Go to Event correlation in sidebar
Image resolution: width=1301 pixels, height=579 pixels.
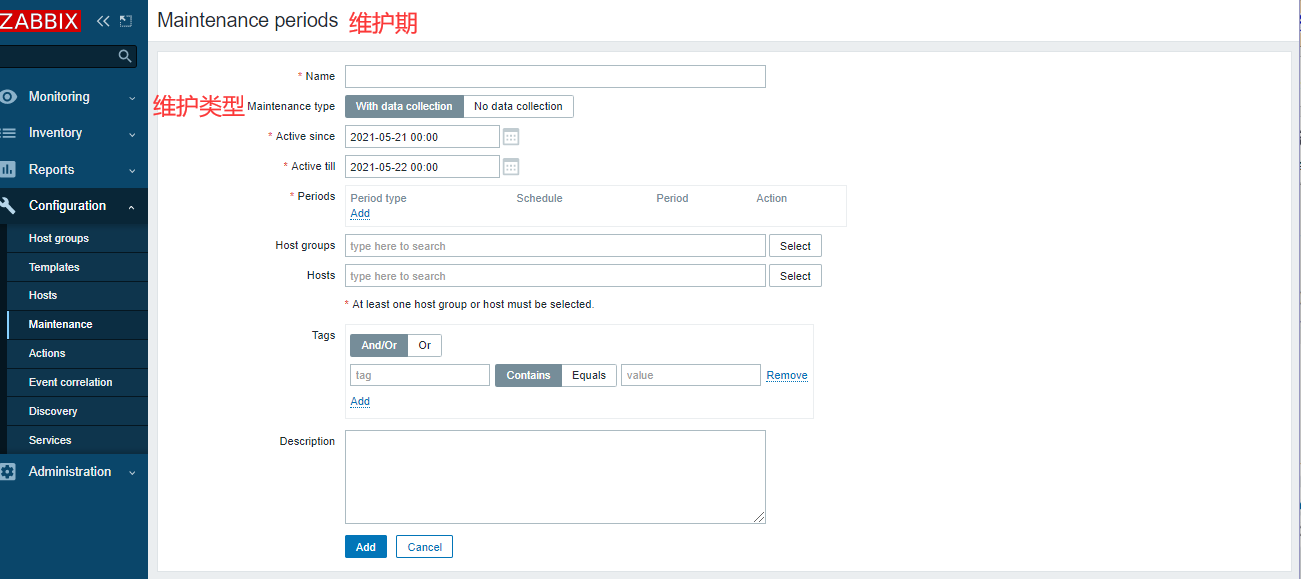point(72,382)
